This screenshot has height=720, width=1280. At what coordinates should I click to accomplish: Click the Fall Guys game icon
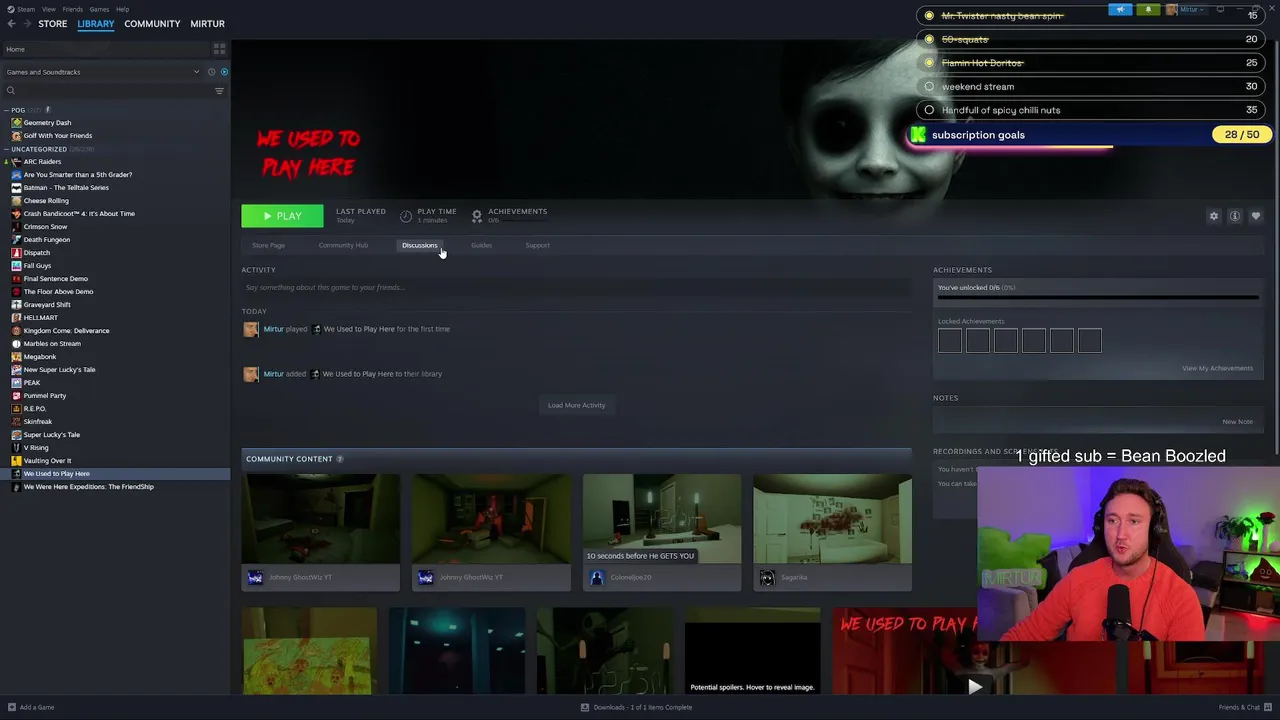16,266
